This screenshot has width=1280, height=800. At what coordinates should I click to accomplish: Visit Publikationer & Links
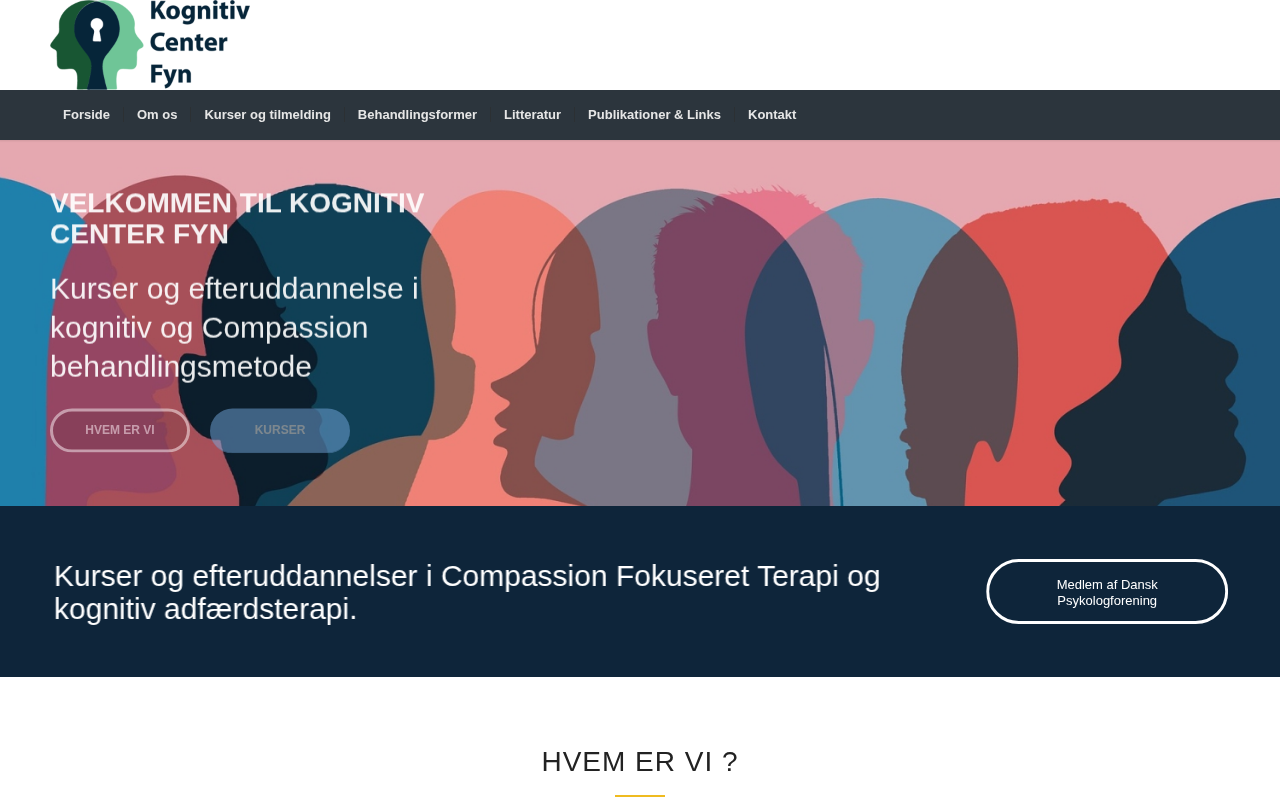tap(654, 115)
